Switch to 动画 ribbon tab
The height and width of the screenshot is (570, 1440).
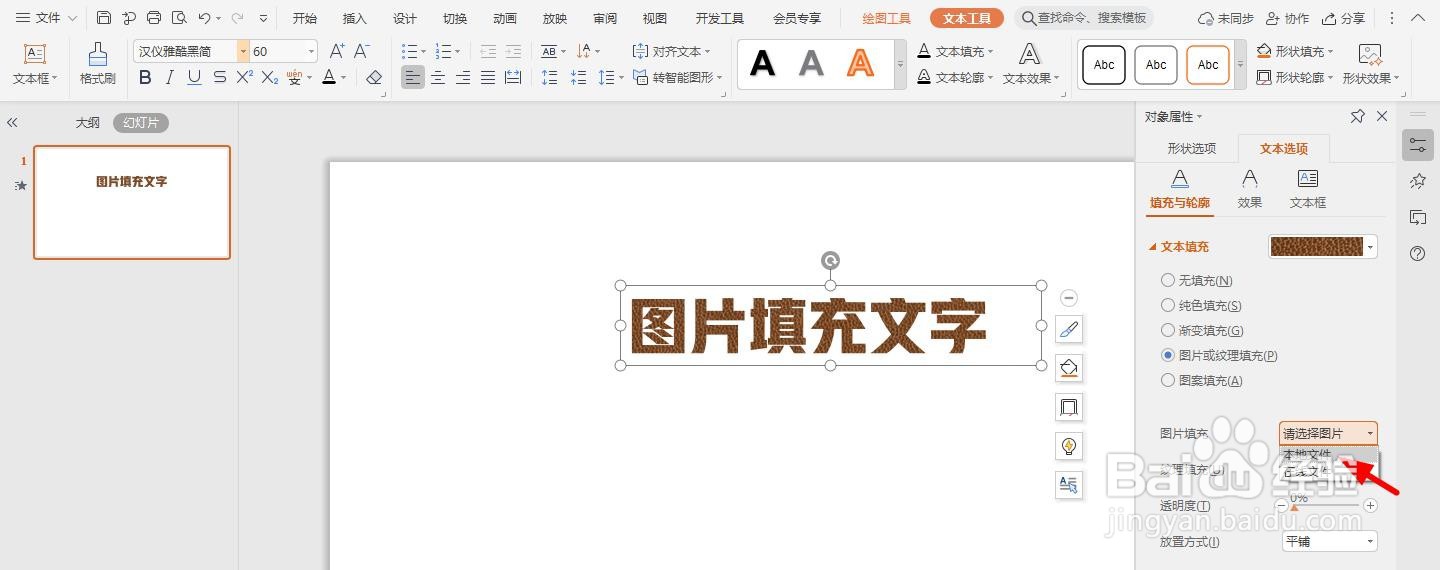tap(505, 18)
